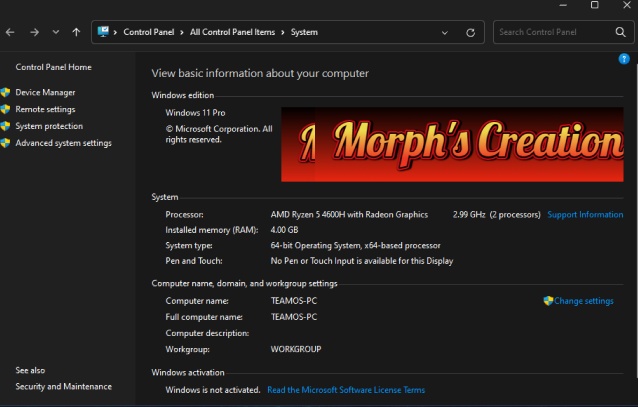Viewport: 638px width, 407px height.
Task: Maximize the System window
Action: click(594, 5)
